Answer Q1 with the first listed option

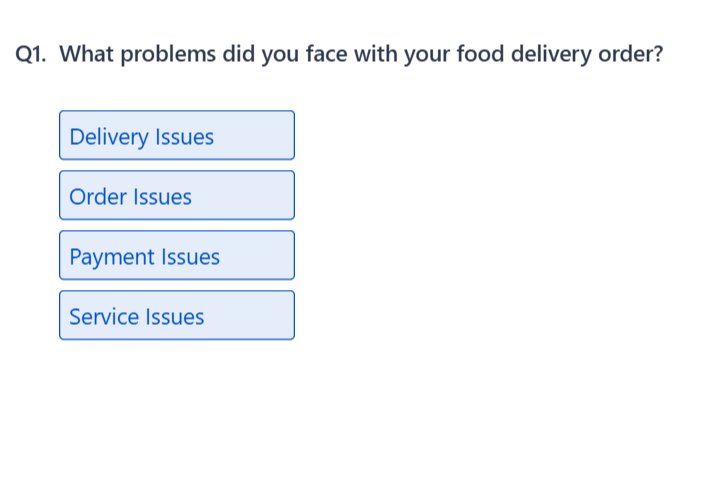tap(176, 136)
